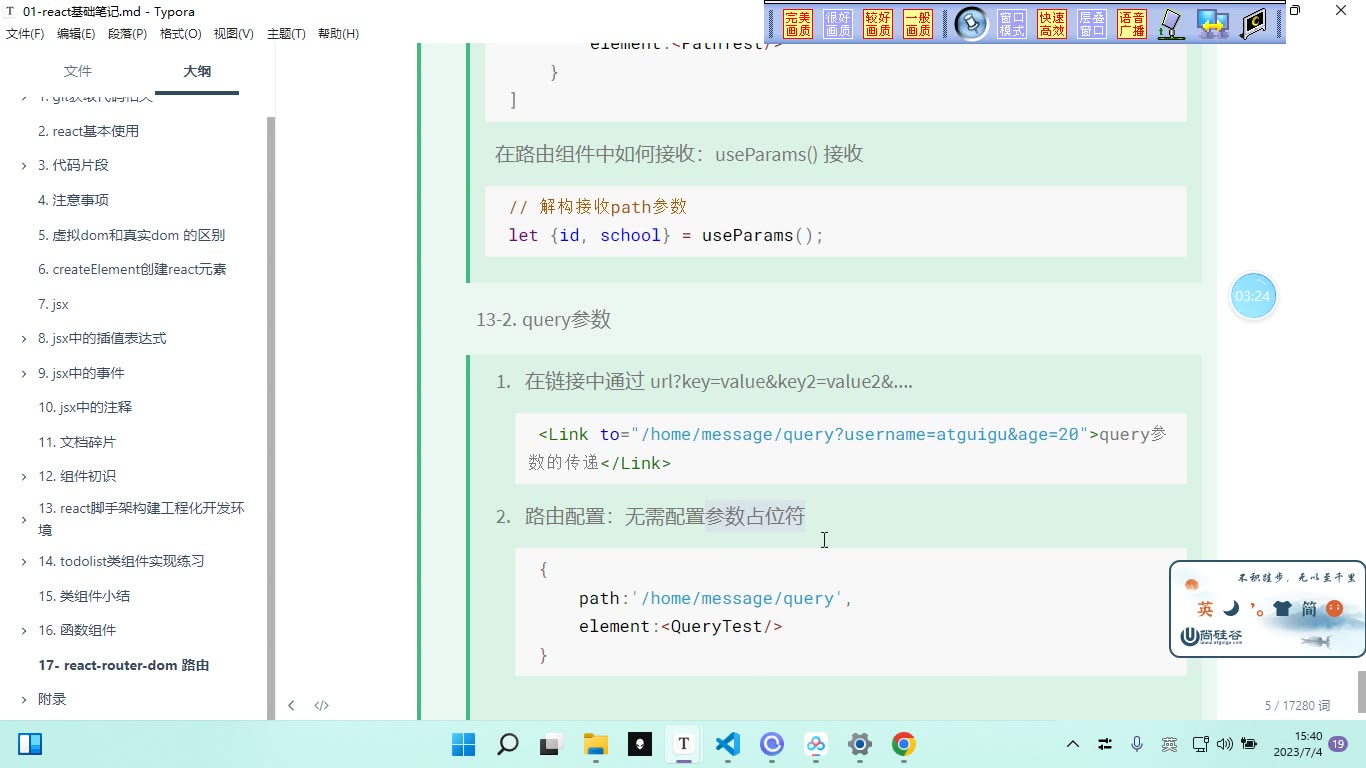The width and height of the screenshot is (1366, 768).
Task: Go to 17- react-router-dom 路由 heading
Action: (x=124, y=665)
